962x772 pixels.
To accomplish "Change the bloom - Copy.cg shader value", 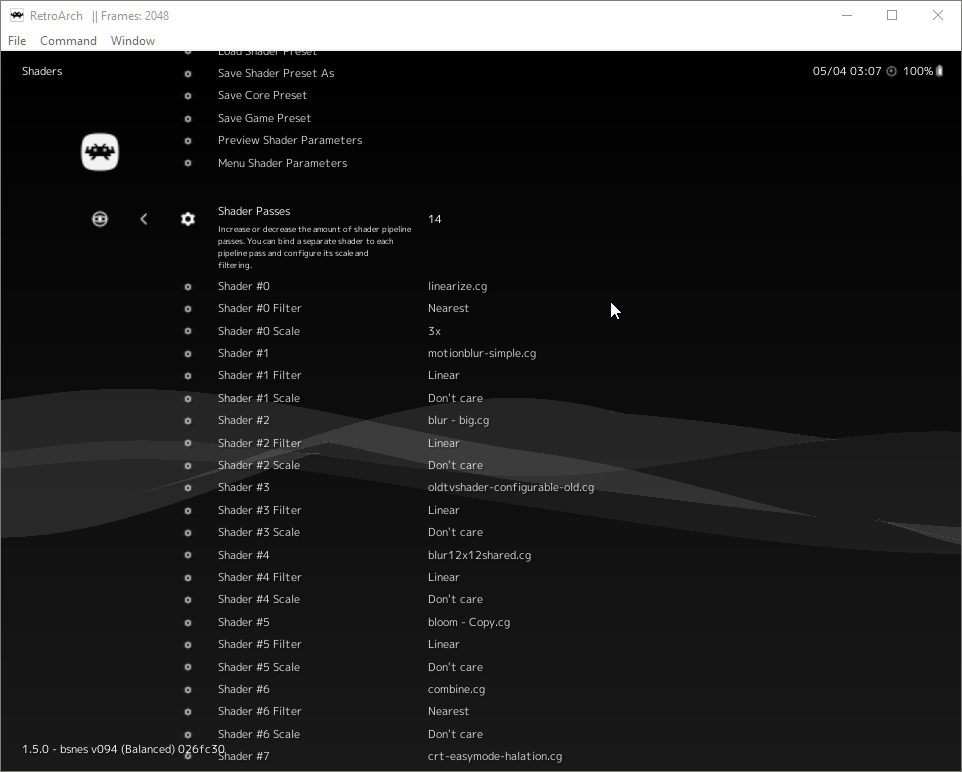I will pos(469,622).
